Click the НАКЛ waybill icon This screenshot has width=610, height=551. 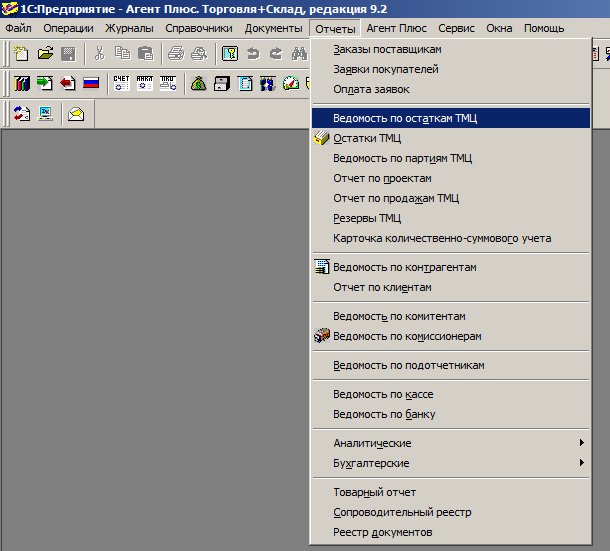[x=145, y=83]
